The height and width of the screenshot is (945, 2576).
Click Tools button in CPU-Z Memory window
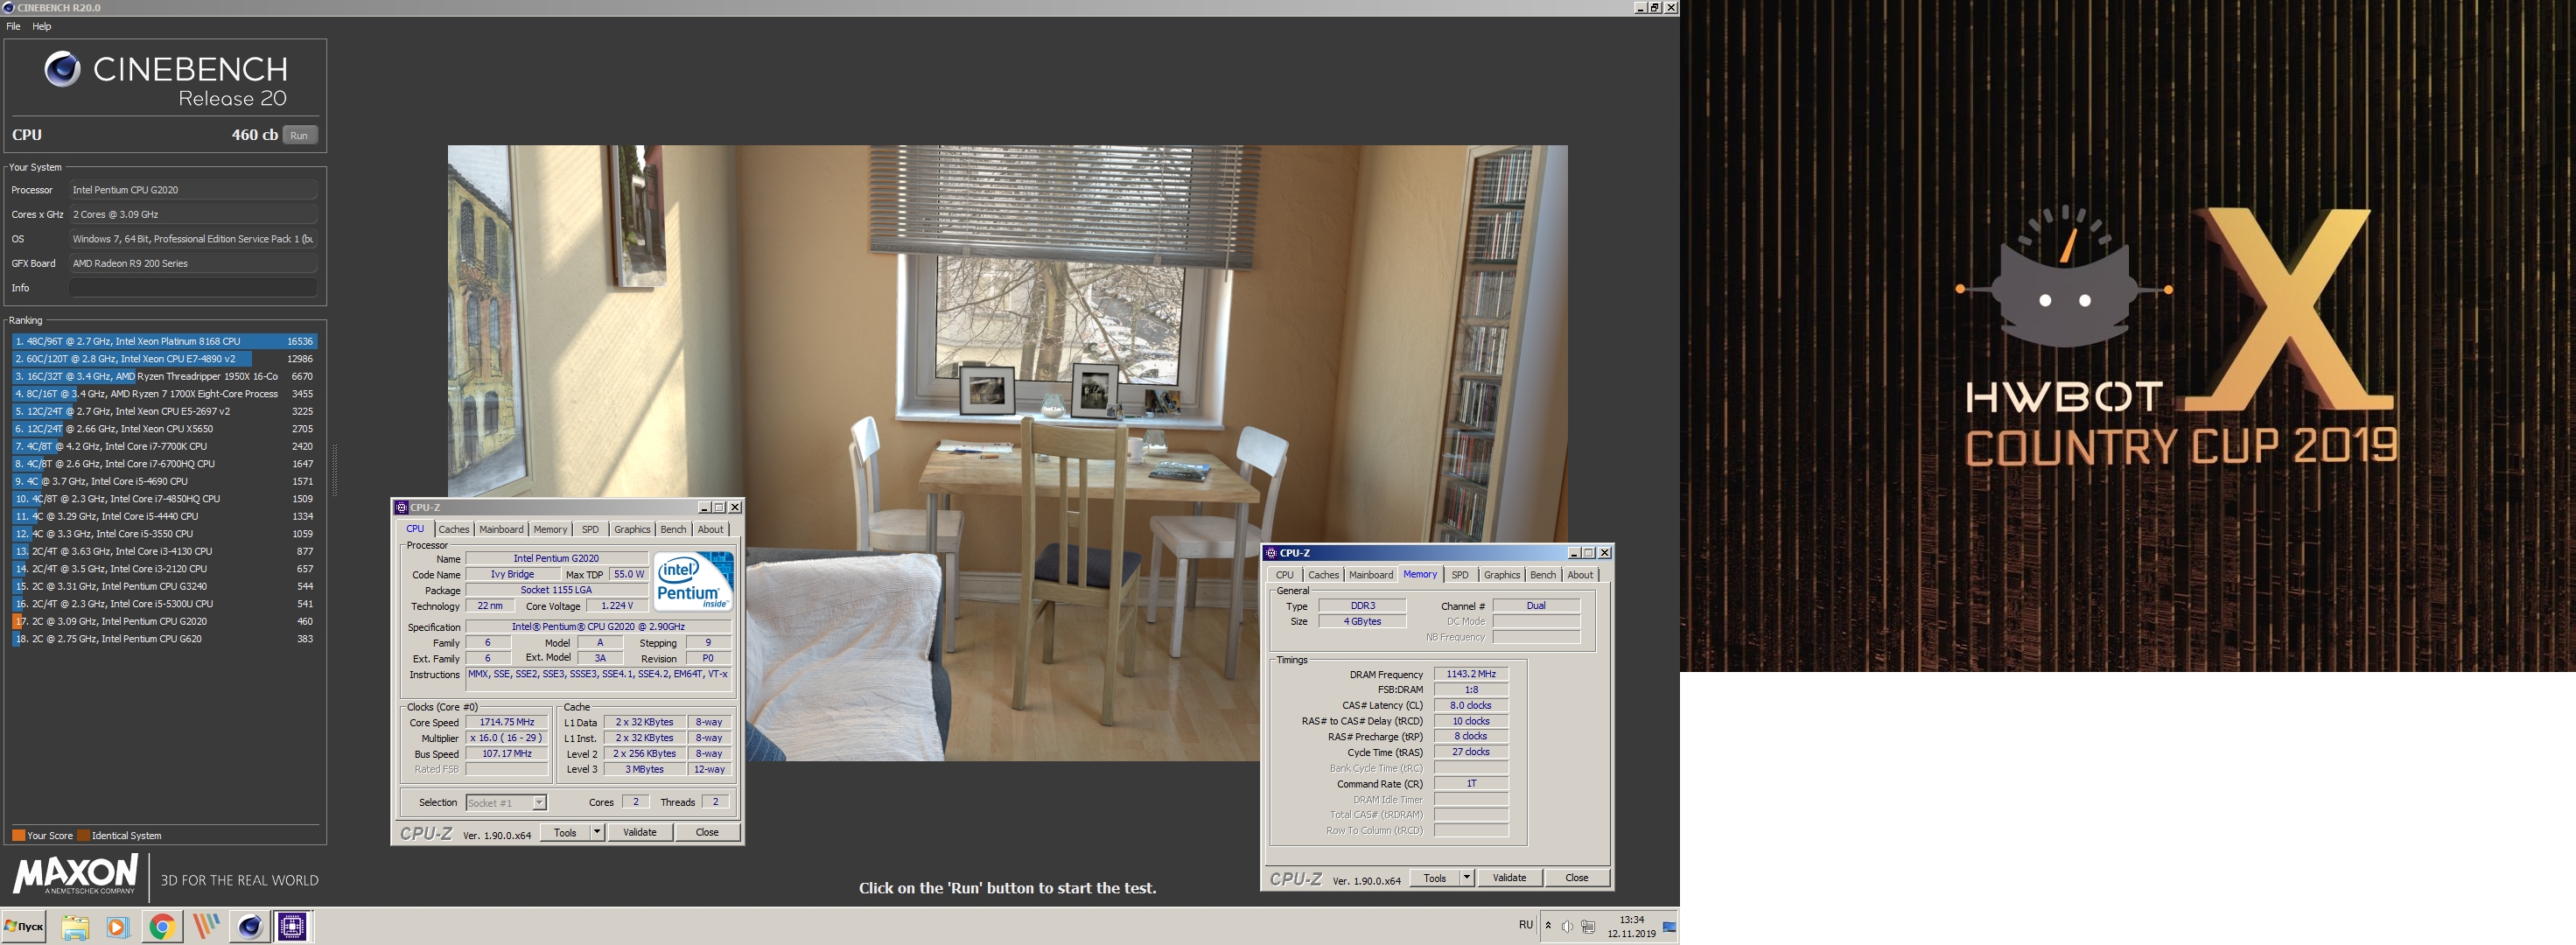(x=1435, y=877)
